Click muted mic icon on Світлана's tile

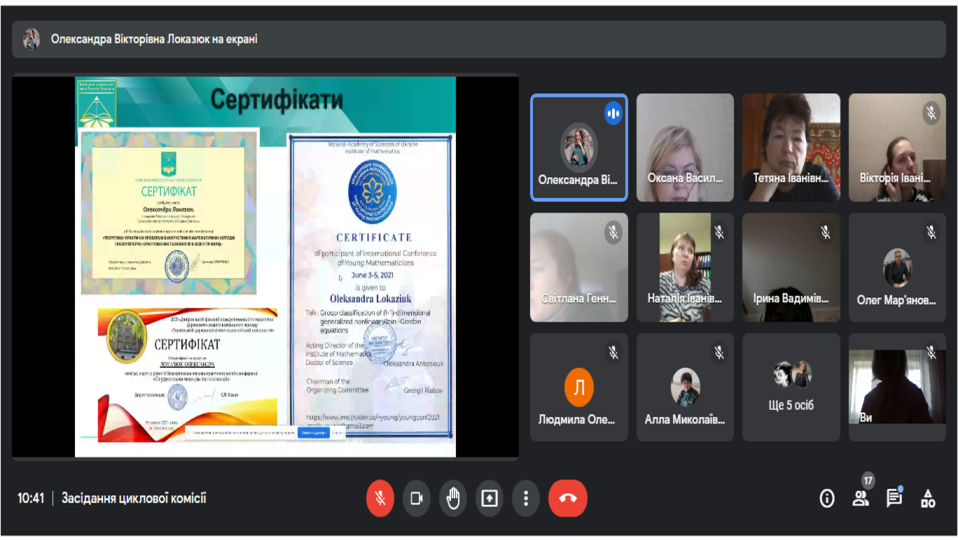(x=613, y=232)
